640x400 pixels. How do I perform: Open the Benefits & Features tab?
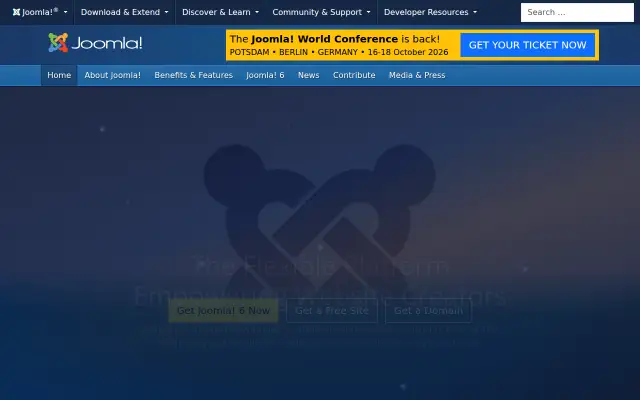193,75
